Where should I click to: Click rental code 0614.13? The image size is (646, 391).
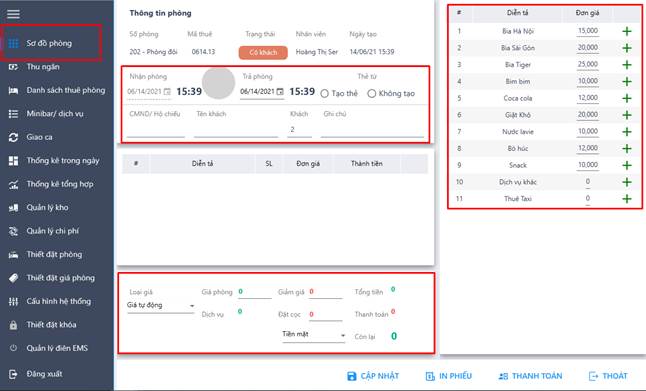pyautogui.click(x=204, y=52)
